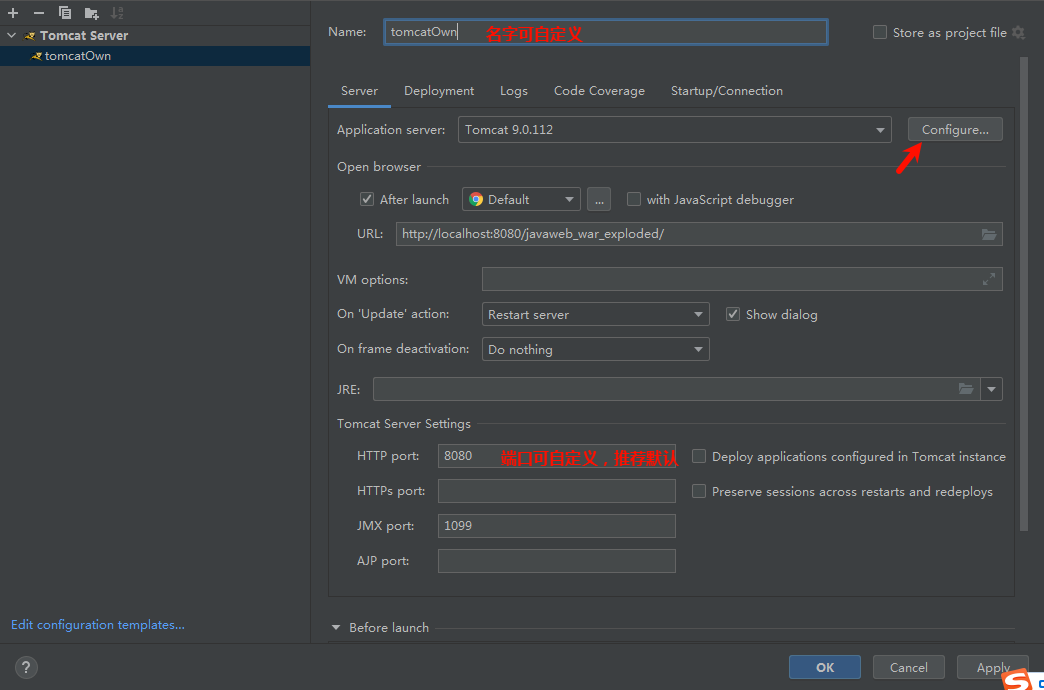Create a new configuration folder

click(x=92, y=13)
